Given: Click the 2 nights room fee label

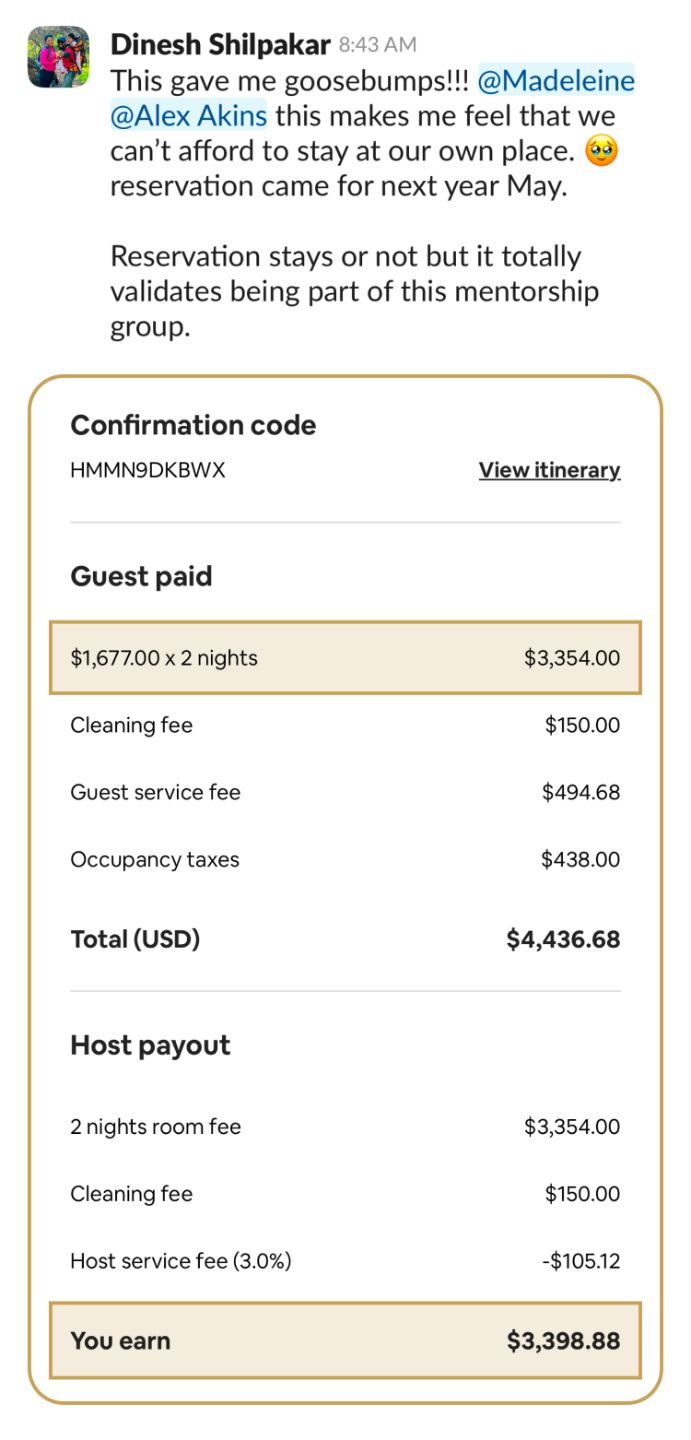Looking at the screenshot, I should [x=155, y=1127].
